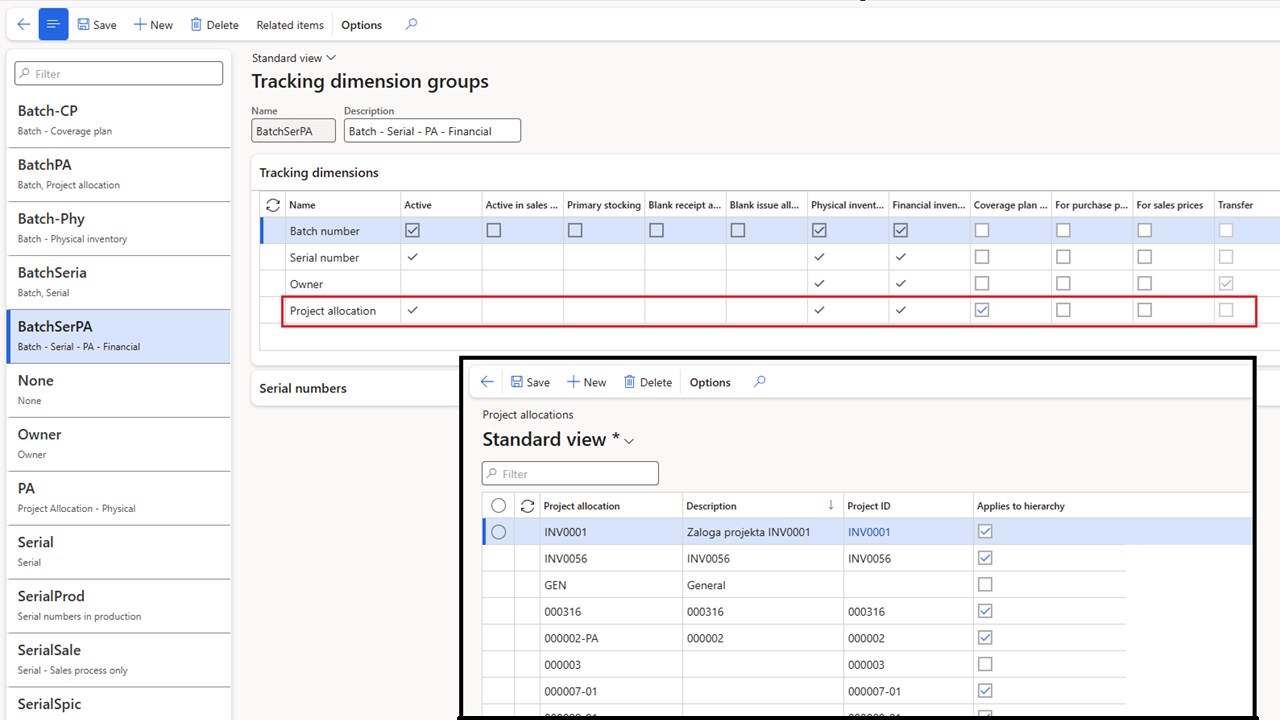Screen dimensions: 1280x720
Task: Open Options menu in main toolbar
Action: [x=361, y=25]
